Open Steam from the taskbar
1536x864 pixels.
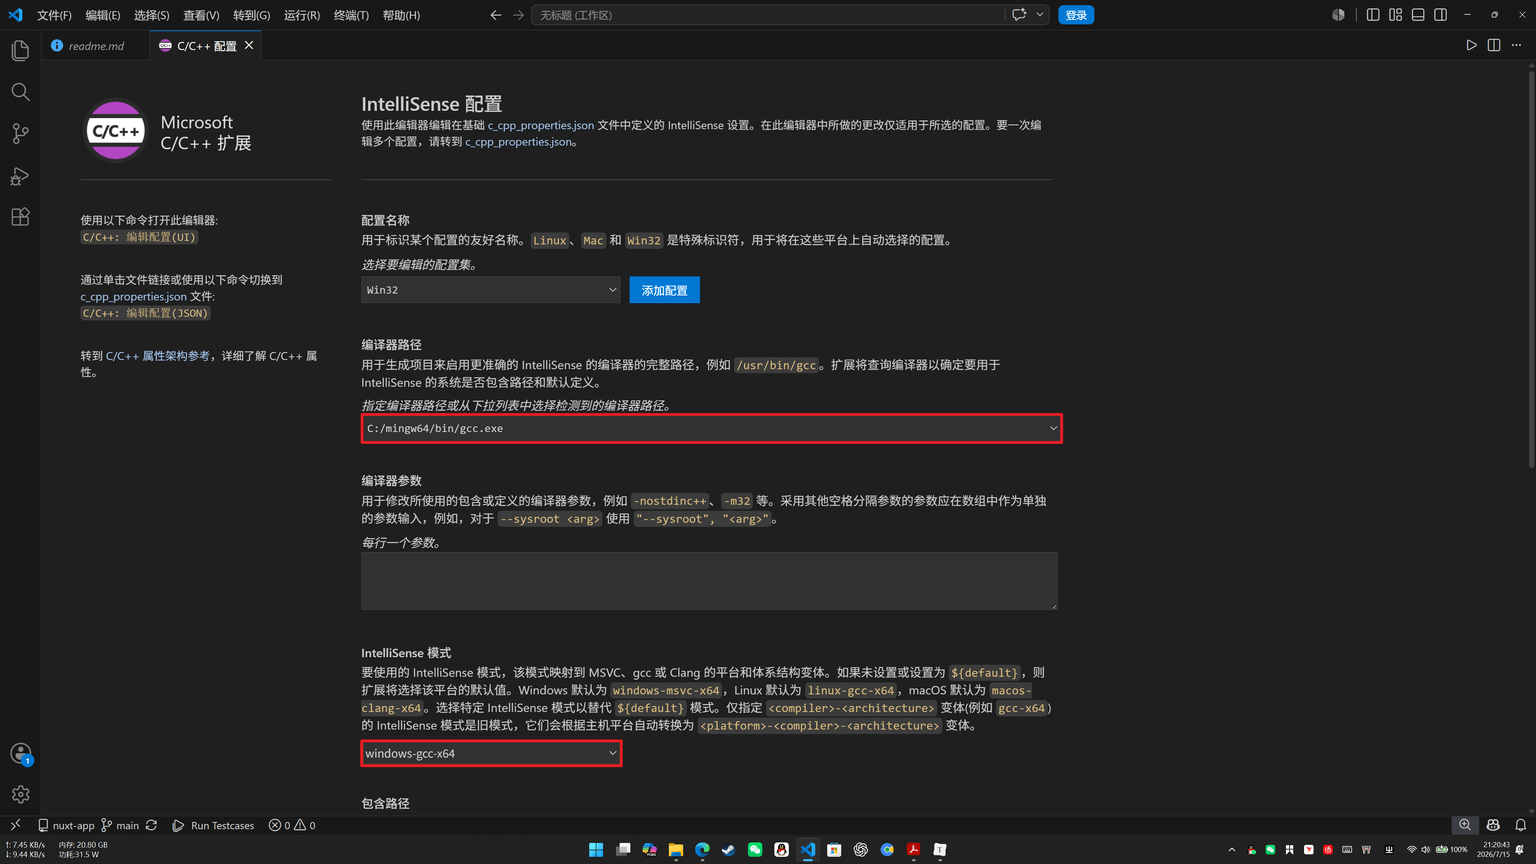(x=728, y=850)
